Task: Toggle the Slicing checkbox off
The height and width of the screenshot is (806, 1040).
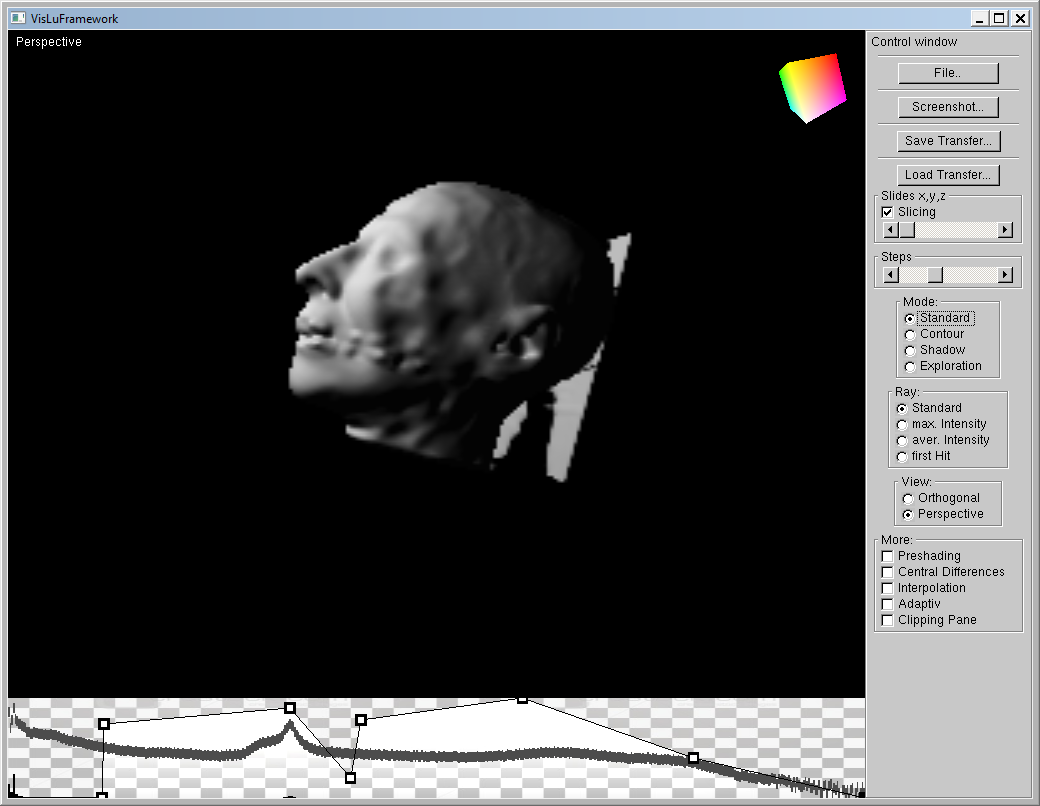Action: click(887, 212)
